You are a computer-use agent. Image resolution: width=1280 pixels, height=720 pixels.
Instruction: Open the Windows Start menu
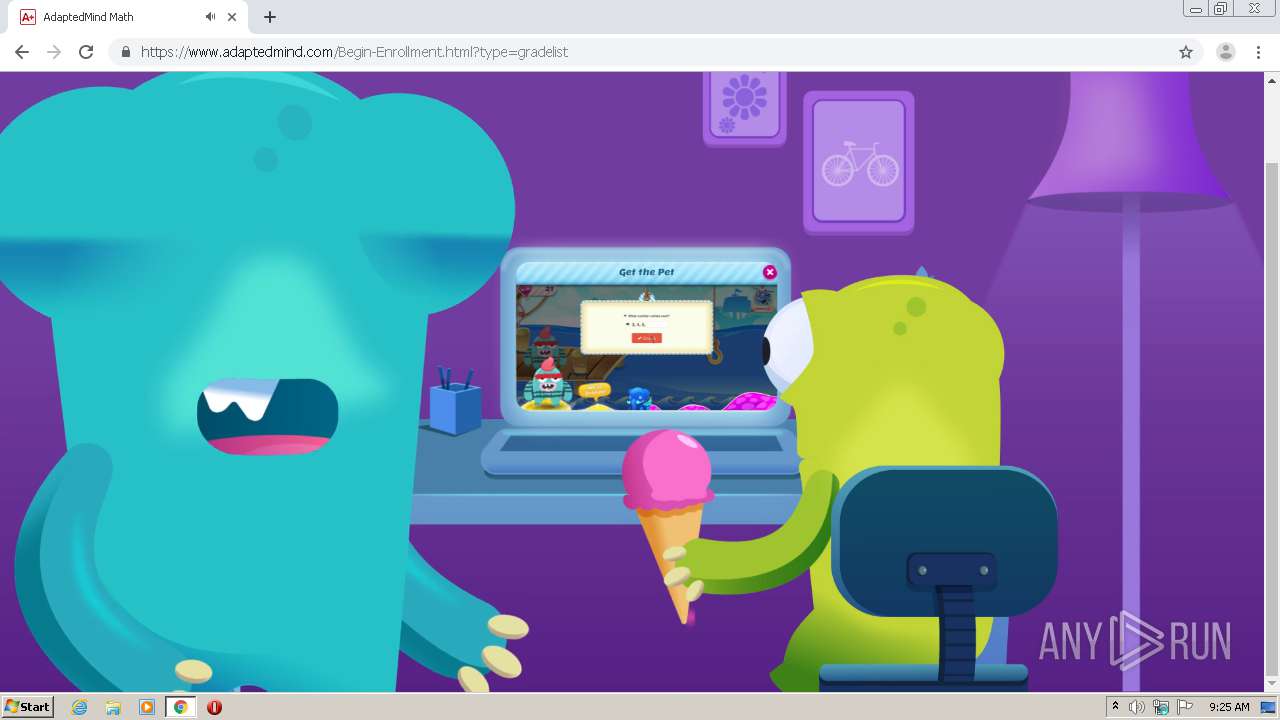coord(27,706)
